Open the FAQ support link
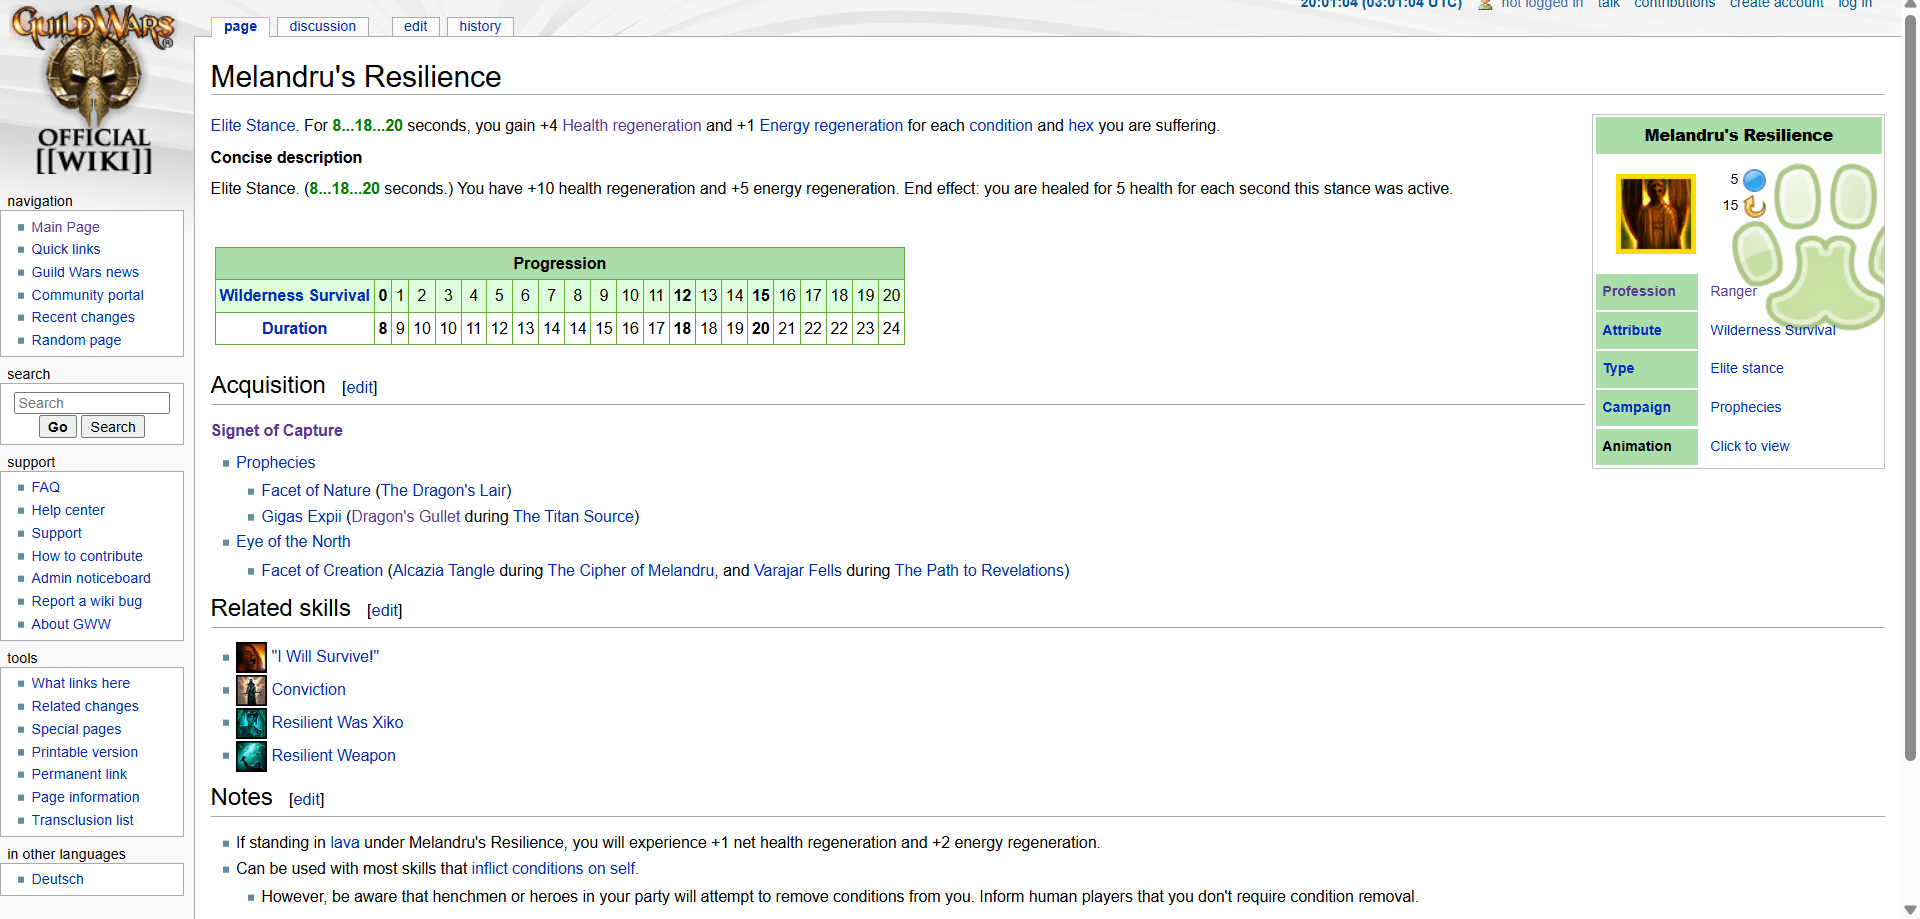 (46, 487)
